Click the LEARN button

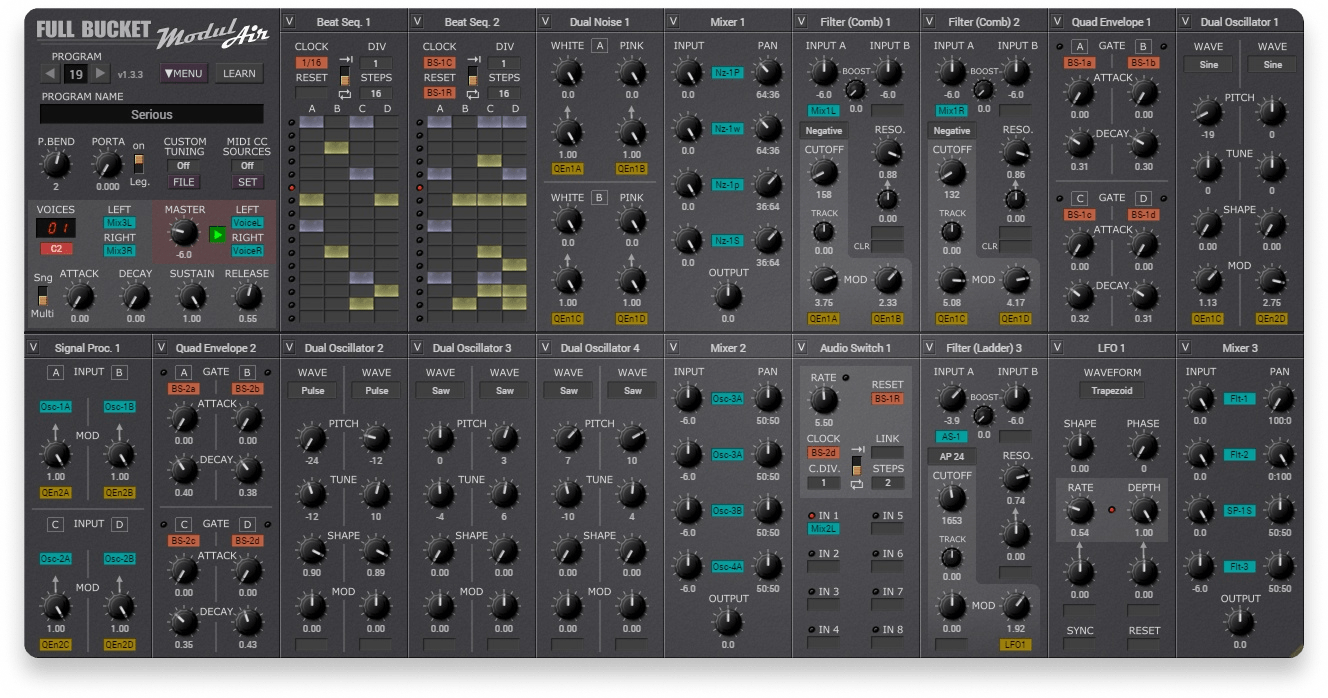coord(238,73)
